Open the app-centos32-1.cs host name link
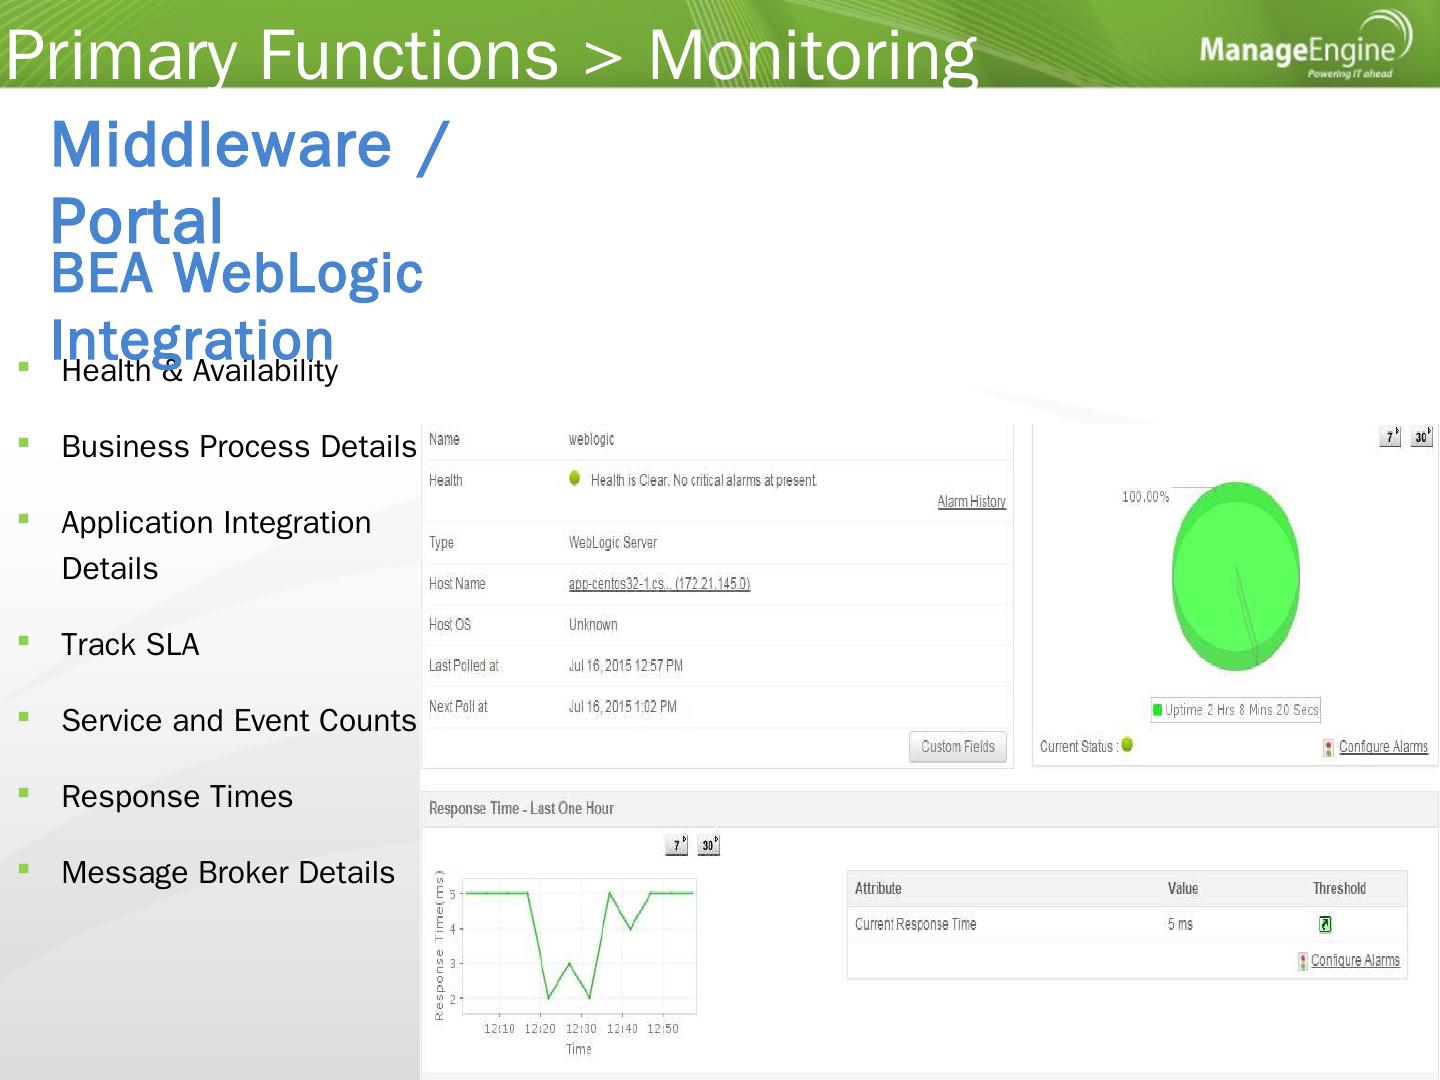 tap(659, 584)
